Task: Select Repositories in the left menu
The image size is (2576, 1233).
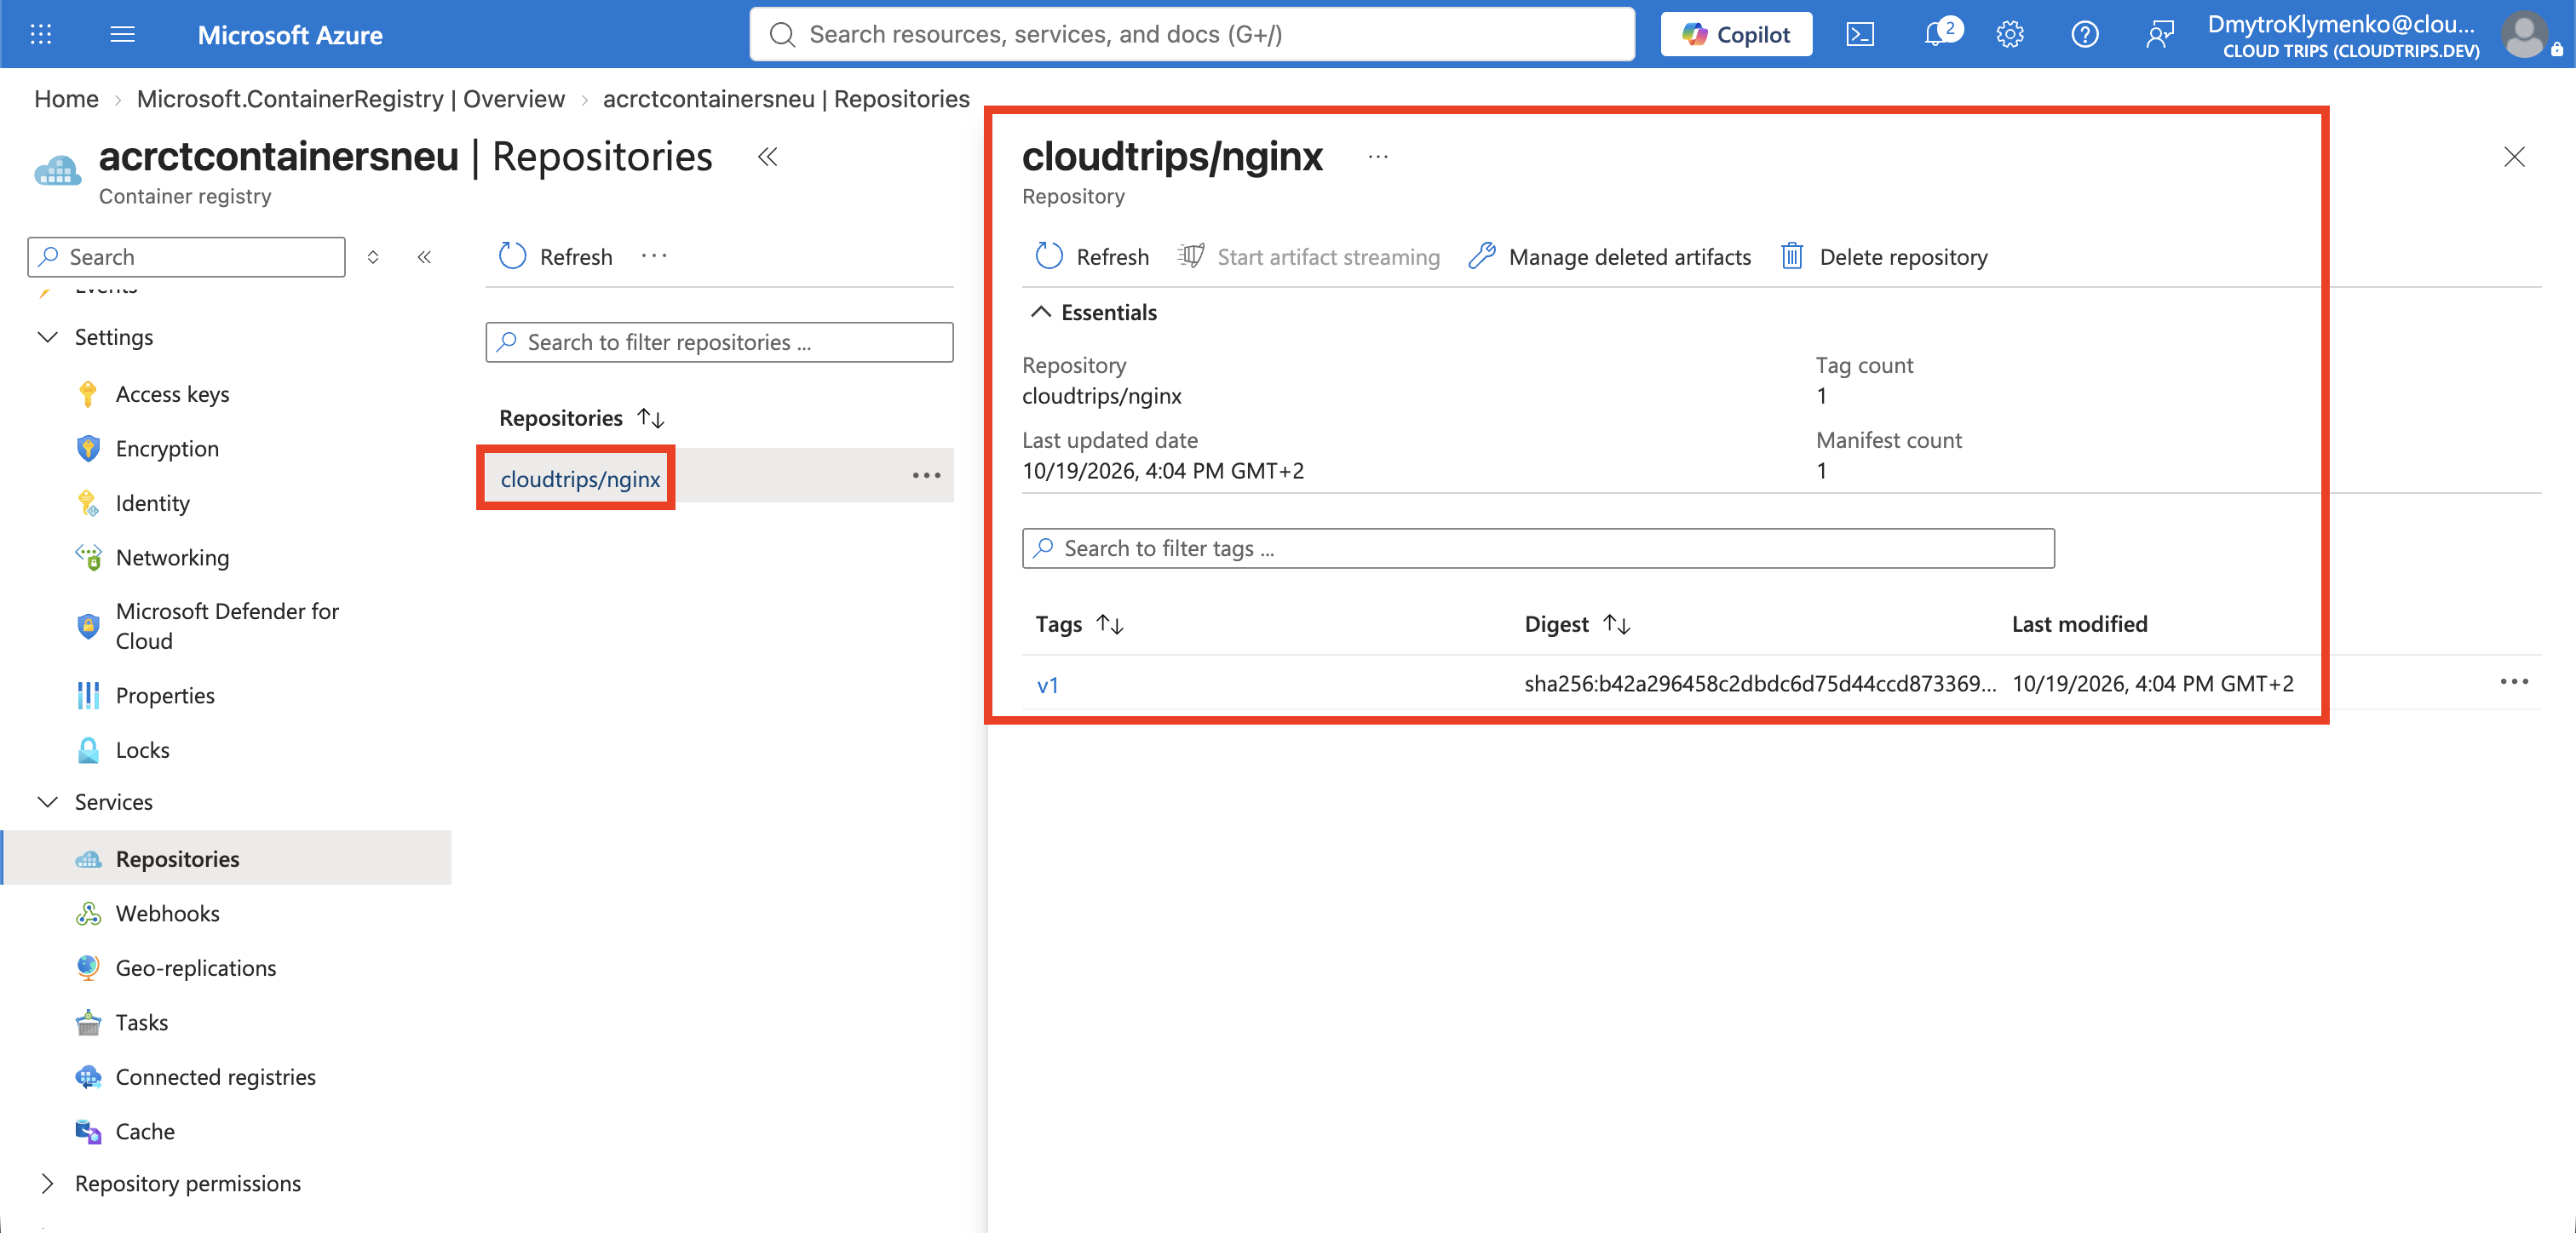Action: tap(227, 858)
